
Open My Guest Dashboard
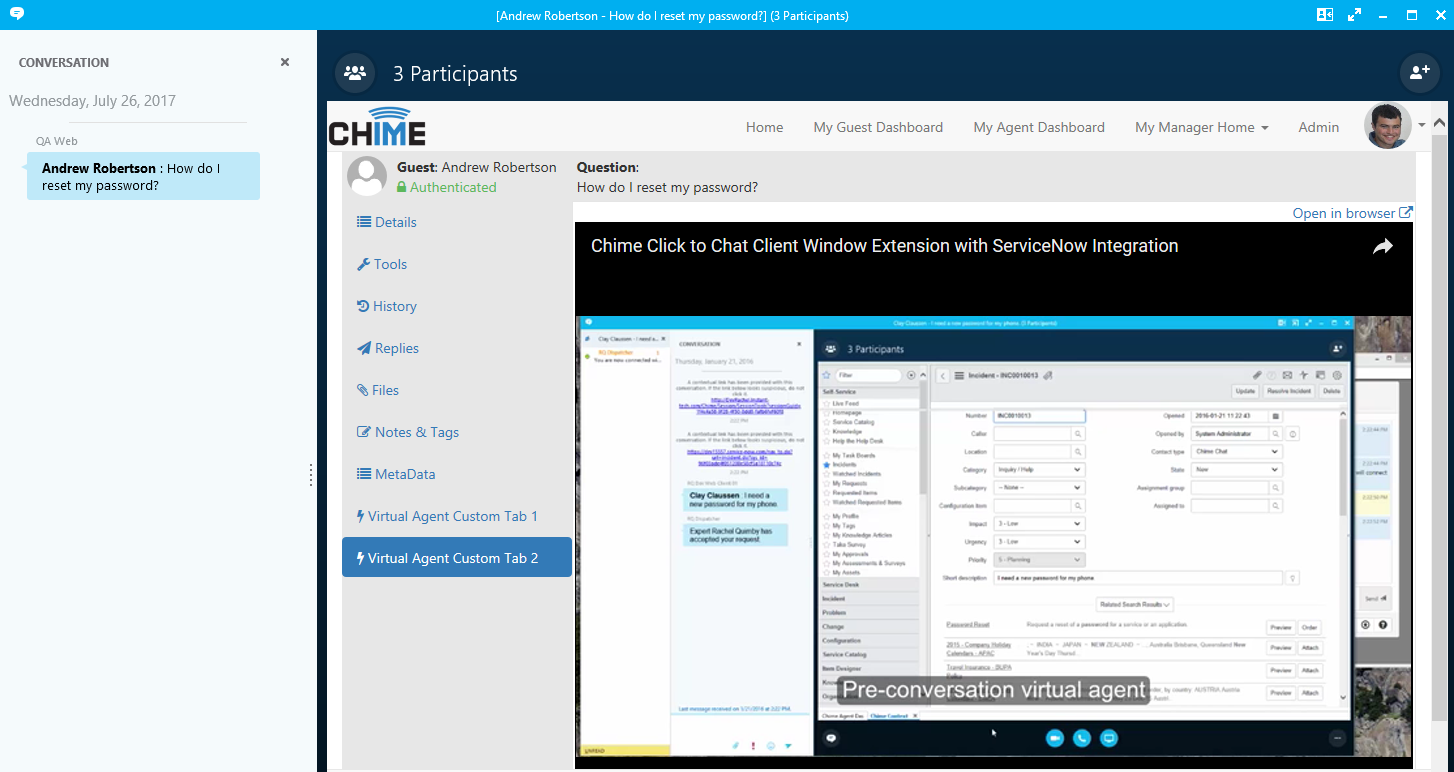tap(878, 127)
